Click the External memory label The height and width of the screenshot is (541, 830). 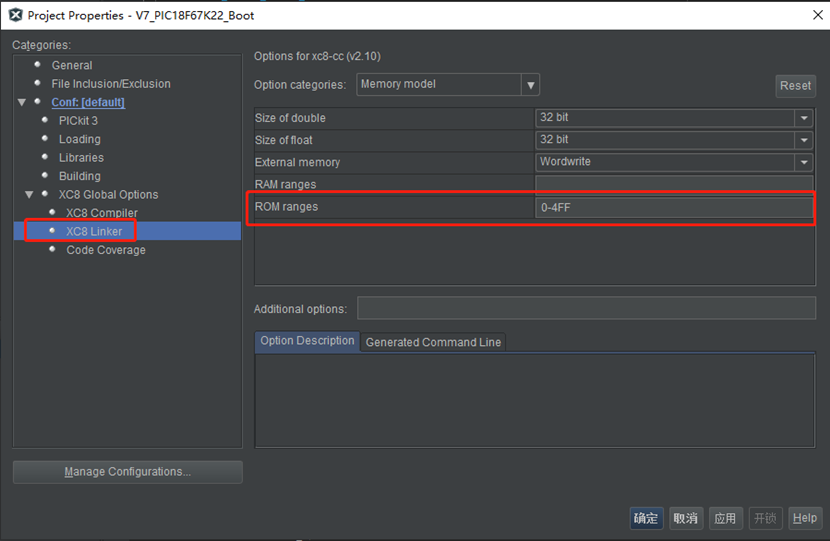297,163
